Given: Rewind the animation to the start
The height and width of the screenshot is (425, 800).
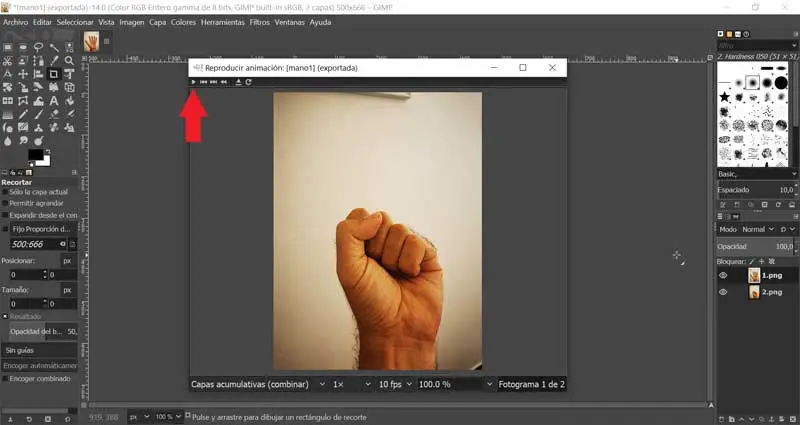Looking at the screenshot, I should tap(223, 82).
